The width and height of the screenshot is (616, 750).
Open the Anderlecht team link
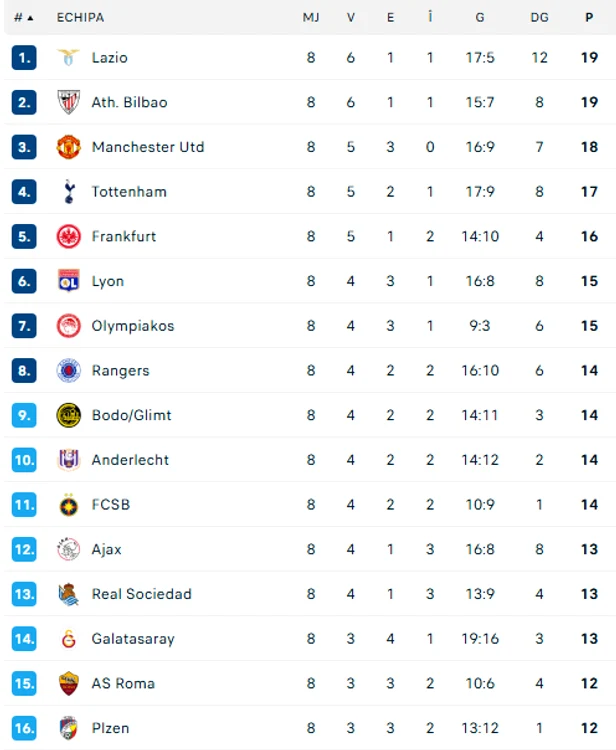[130, 460]
